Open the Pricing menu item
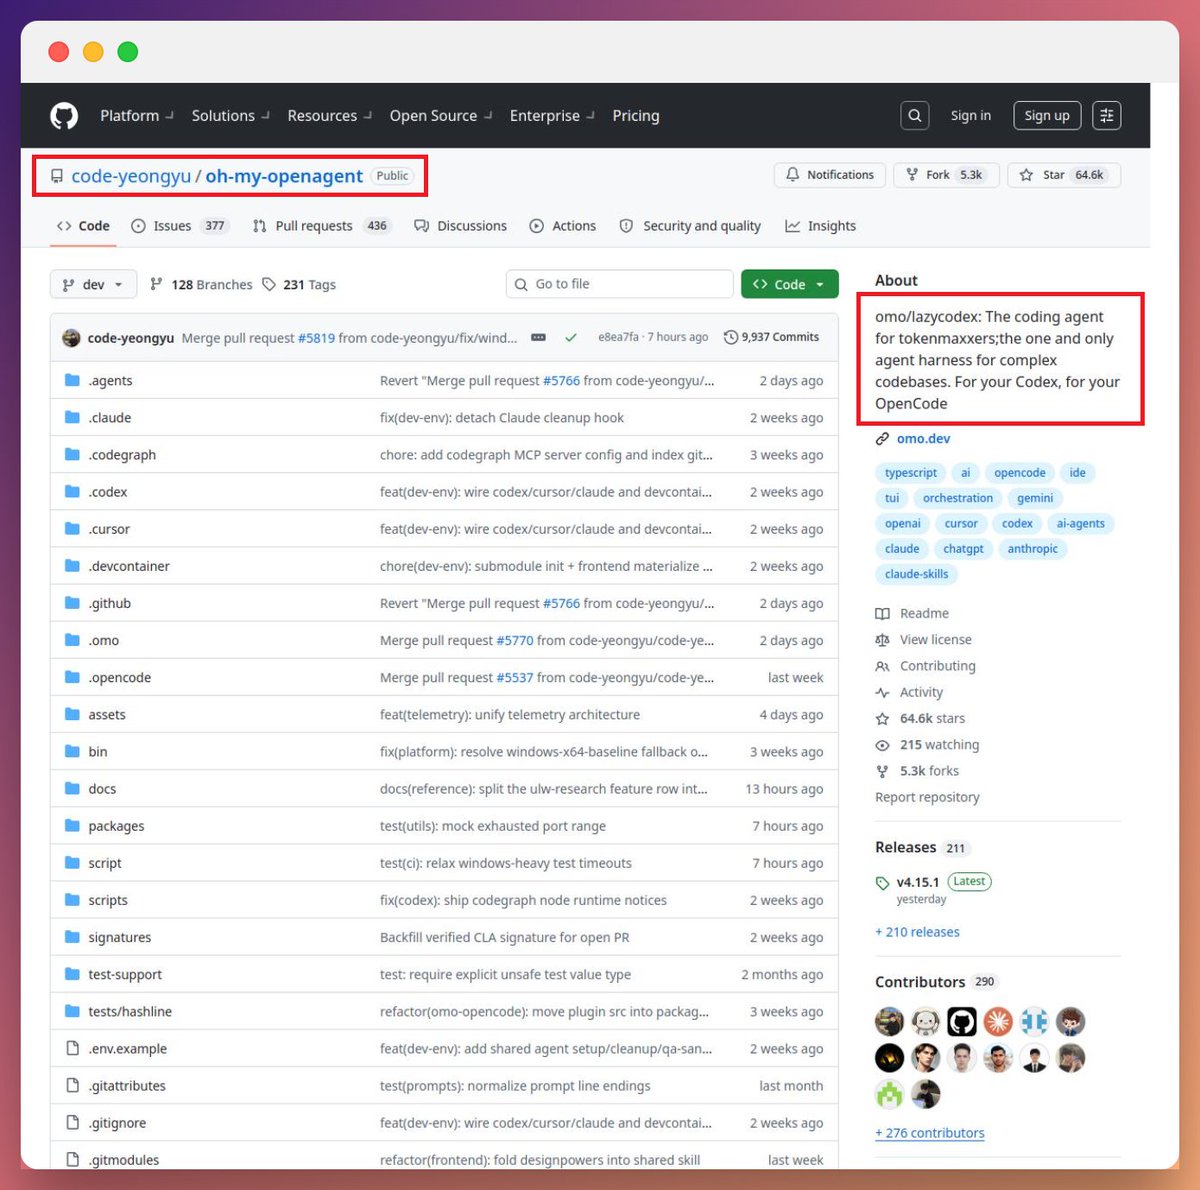Image resolution: width=1200 pixels, height=1190 pixels. click(636, 116)
